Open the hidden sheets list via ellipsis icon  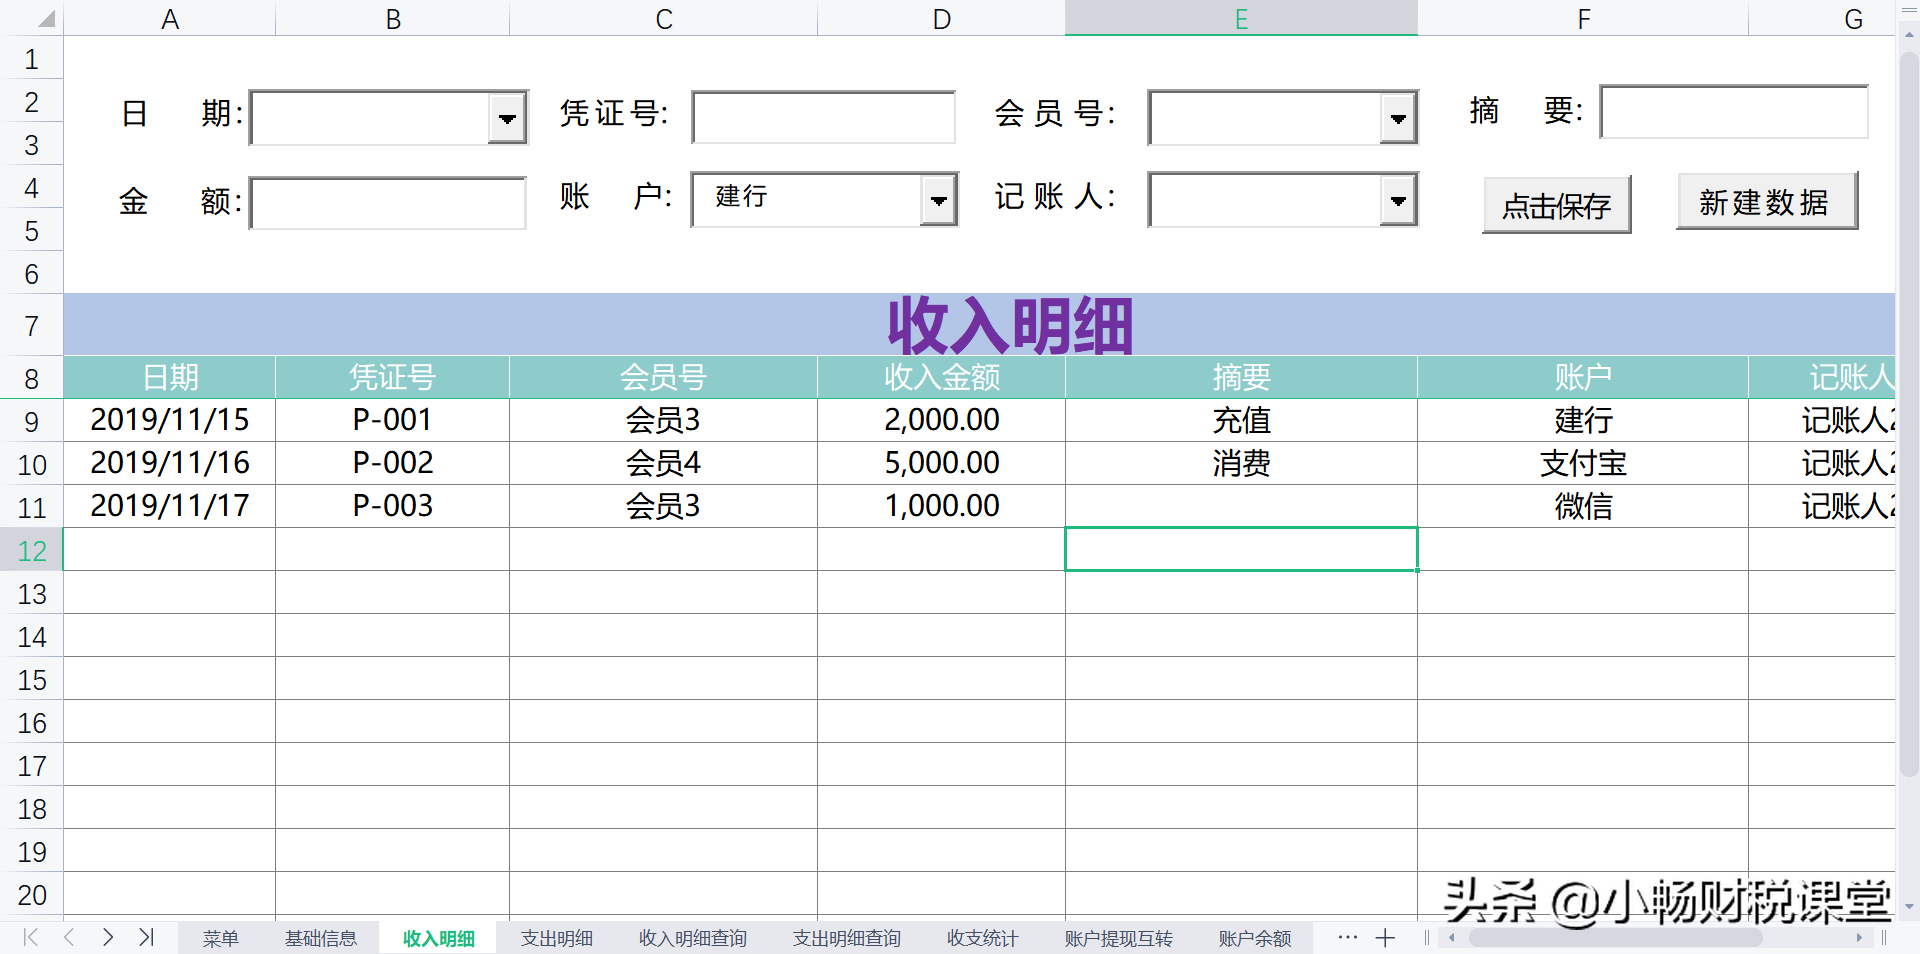[1346, 938]
